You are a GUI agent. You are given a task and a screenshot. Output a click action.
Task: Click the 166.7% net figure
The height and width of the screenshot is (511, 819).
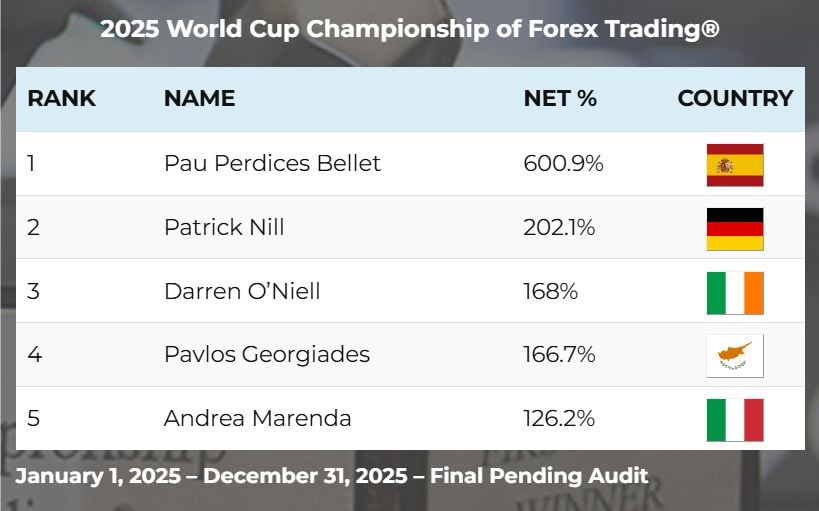click(x=559, y=355)
